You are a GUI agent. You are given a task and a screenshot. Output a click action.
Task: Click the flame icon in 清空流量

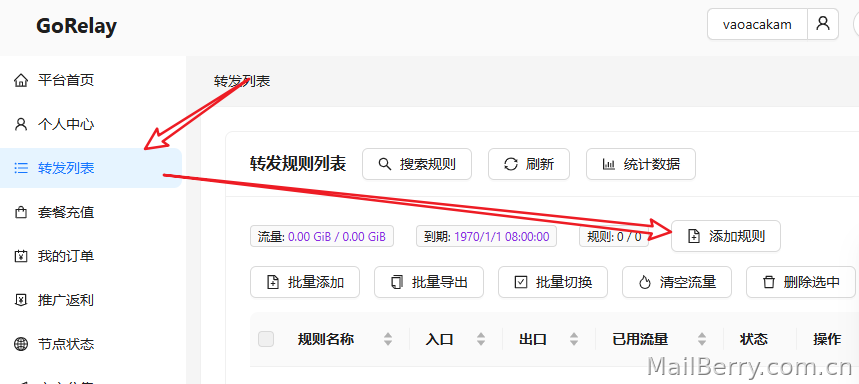(x=645, y=282)
